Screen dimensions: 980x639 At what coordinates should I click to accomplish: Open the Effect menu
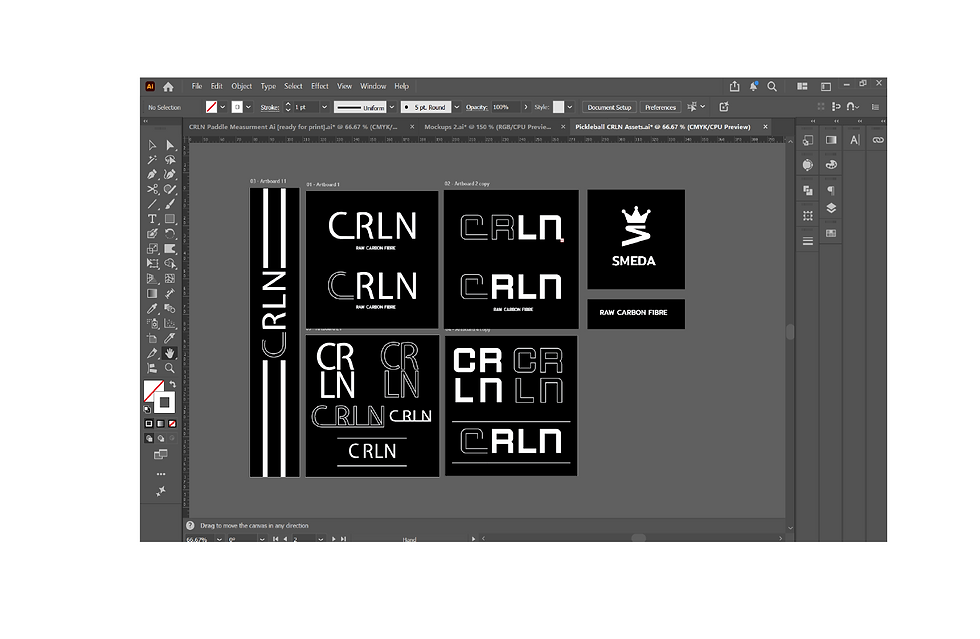[x=319, y=86]
